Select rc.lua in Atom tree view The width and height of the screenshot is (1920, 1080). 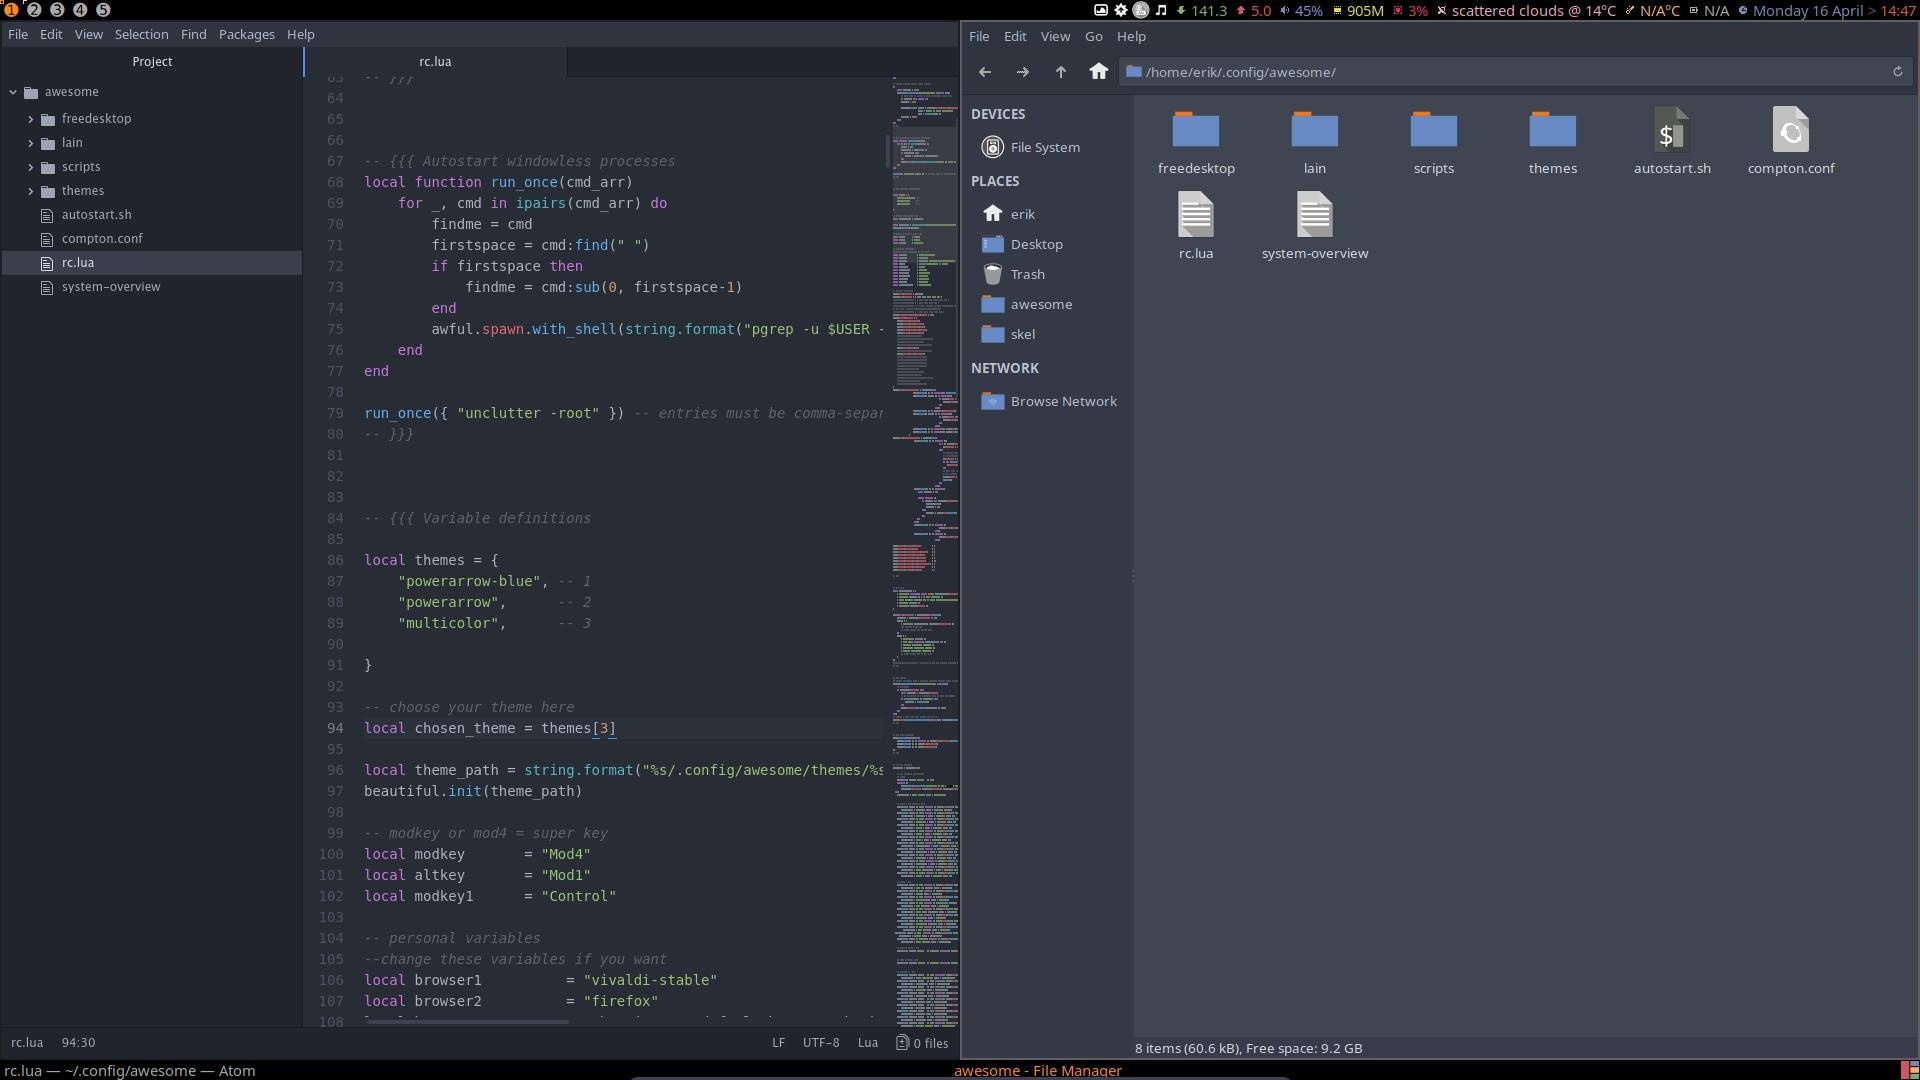tap(152, 263)
